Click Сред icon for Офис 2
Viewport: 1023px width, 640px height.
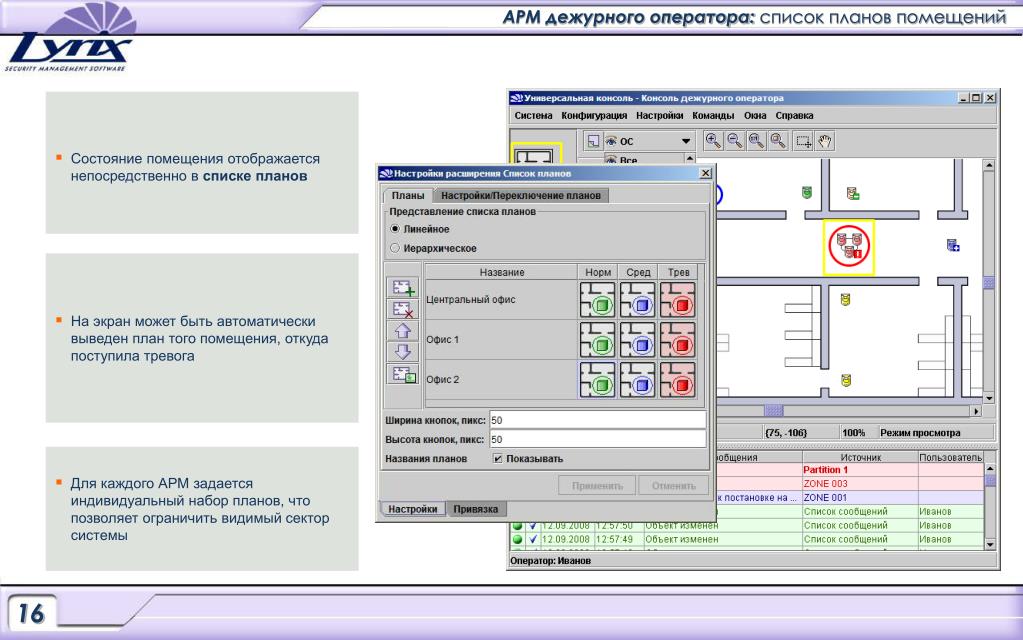(x=637, y=380)
